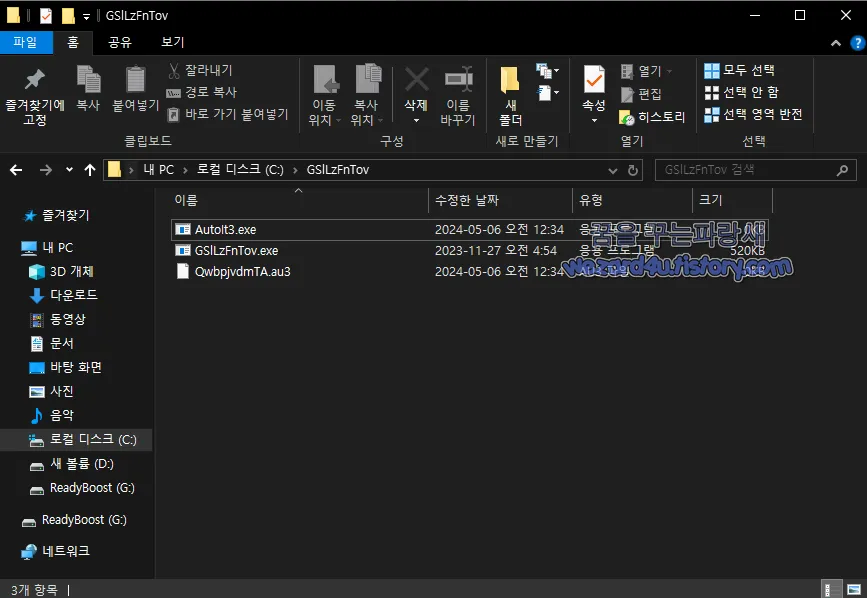Viewport: 867px width, 598px height.
Task: Click 선택 영역 반전 invert selection
Action: 753,114
